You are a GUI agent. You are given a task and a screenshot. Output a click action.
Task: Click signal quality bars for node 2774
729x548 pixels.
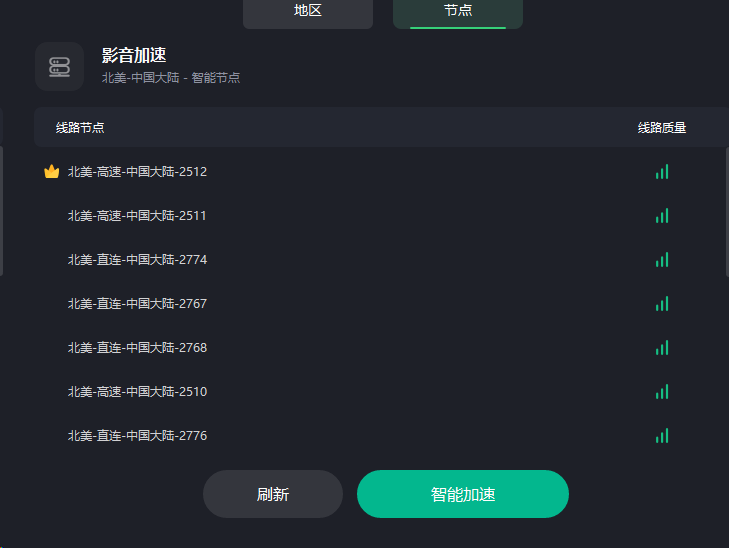(x=662, y=259)
